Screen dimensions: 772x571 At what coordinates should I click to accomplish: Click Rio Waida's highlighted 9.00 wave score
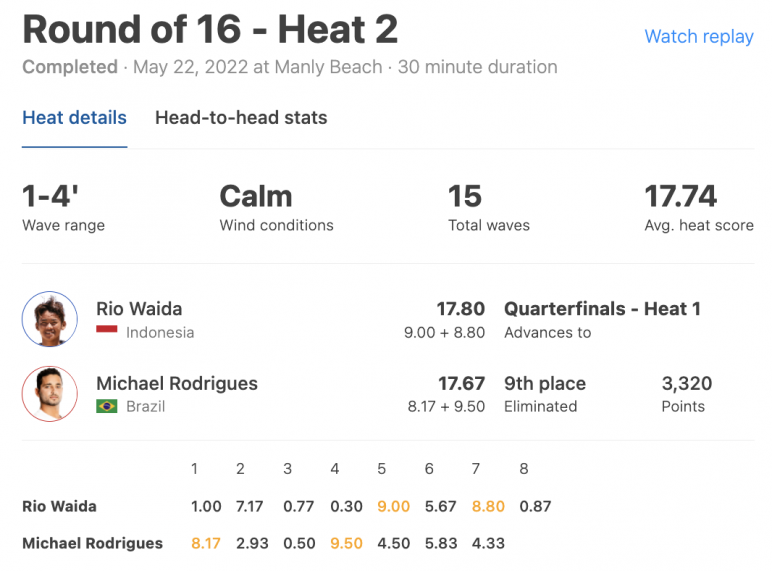click(x=393, y=506)
